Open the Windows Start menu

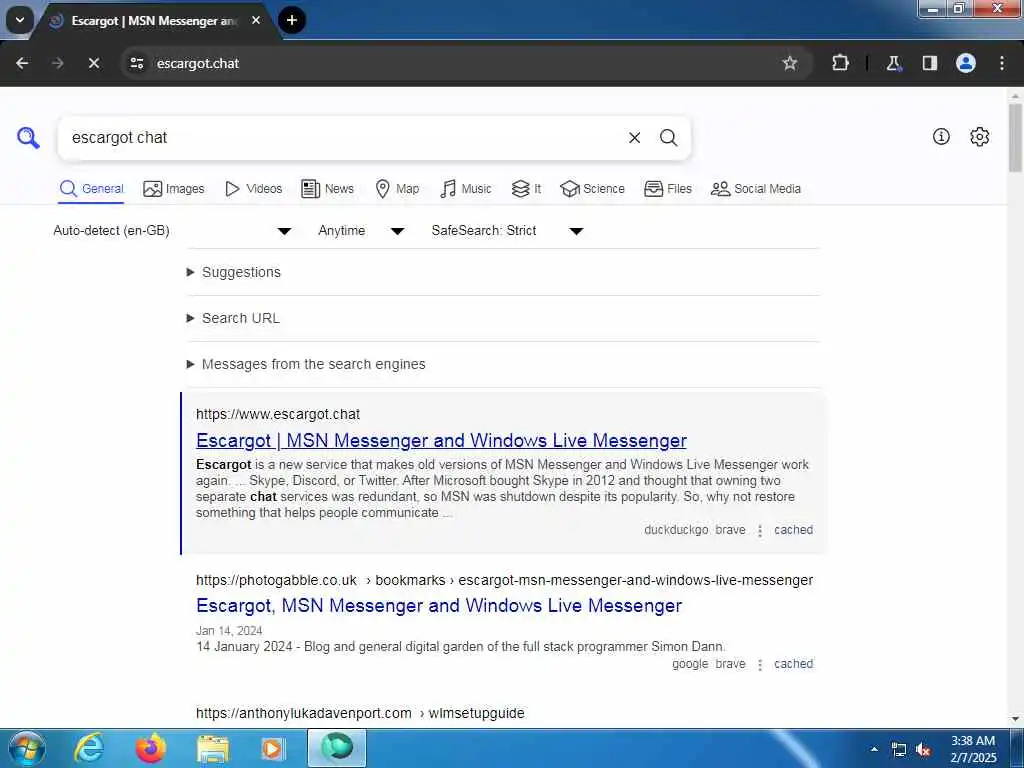pyautogui.click(x=27, y=748)
